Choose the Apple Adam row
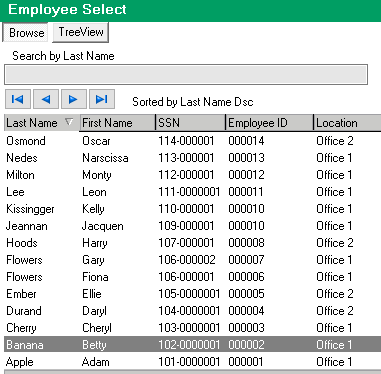The height and width of the screenshot is (374, 381). point(192,362)
